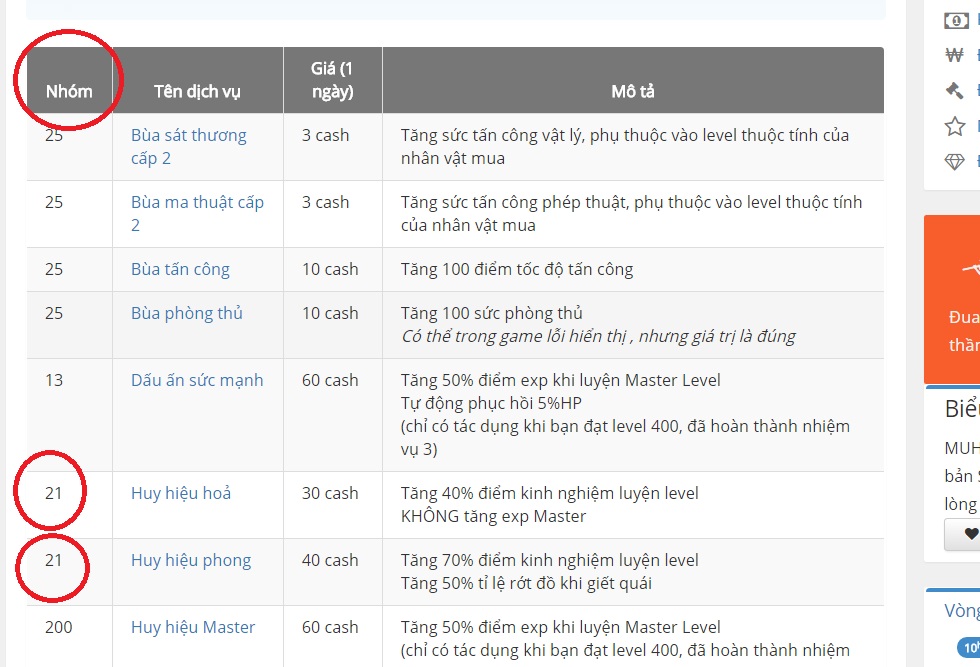Click the orange banner in the sidebar
The height and width of the screenshot is (667, 980).
click(952, 299)
